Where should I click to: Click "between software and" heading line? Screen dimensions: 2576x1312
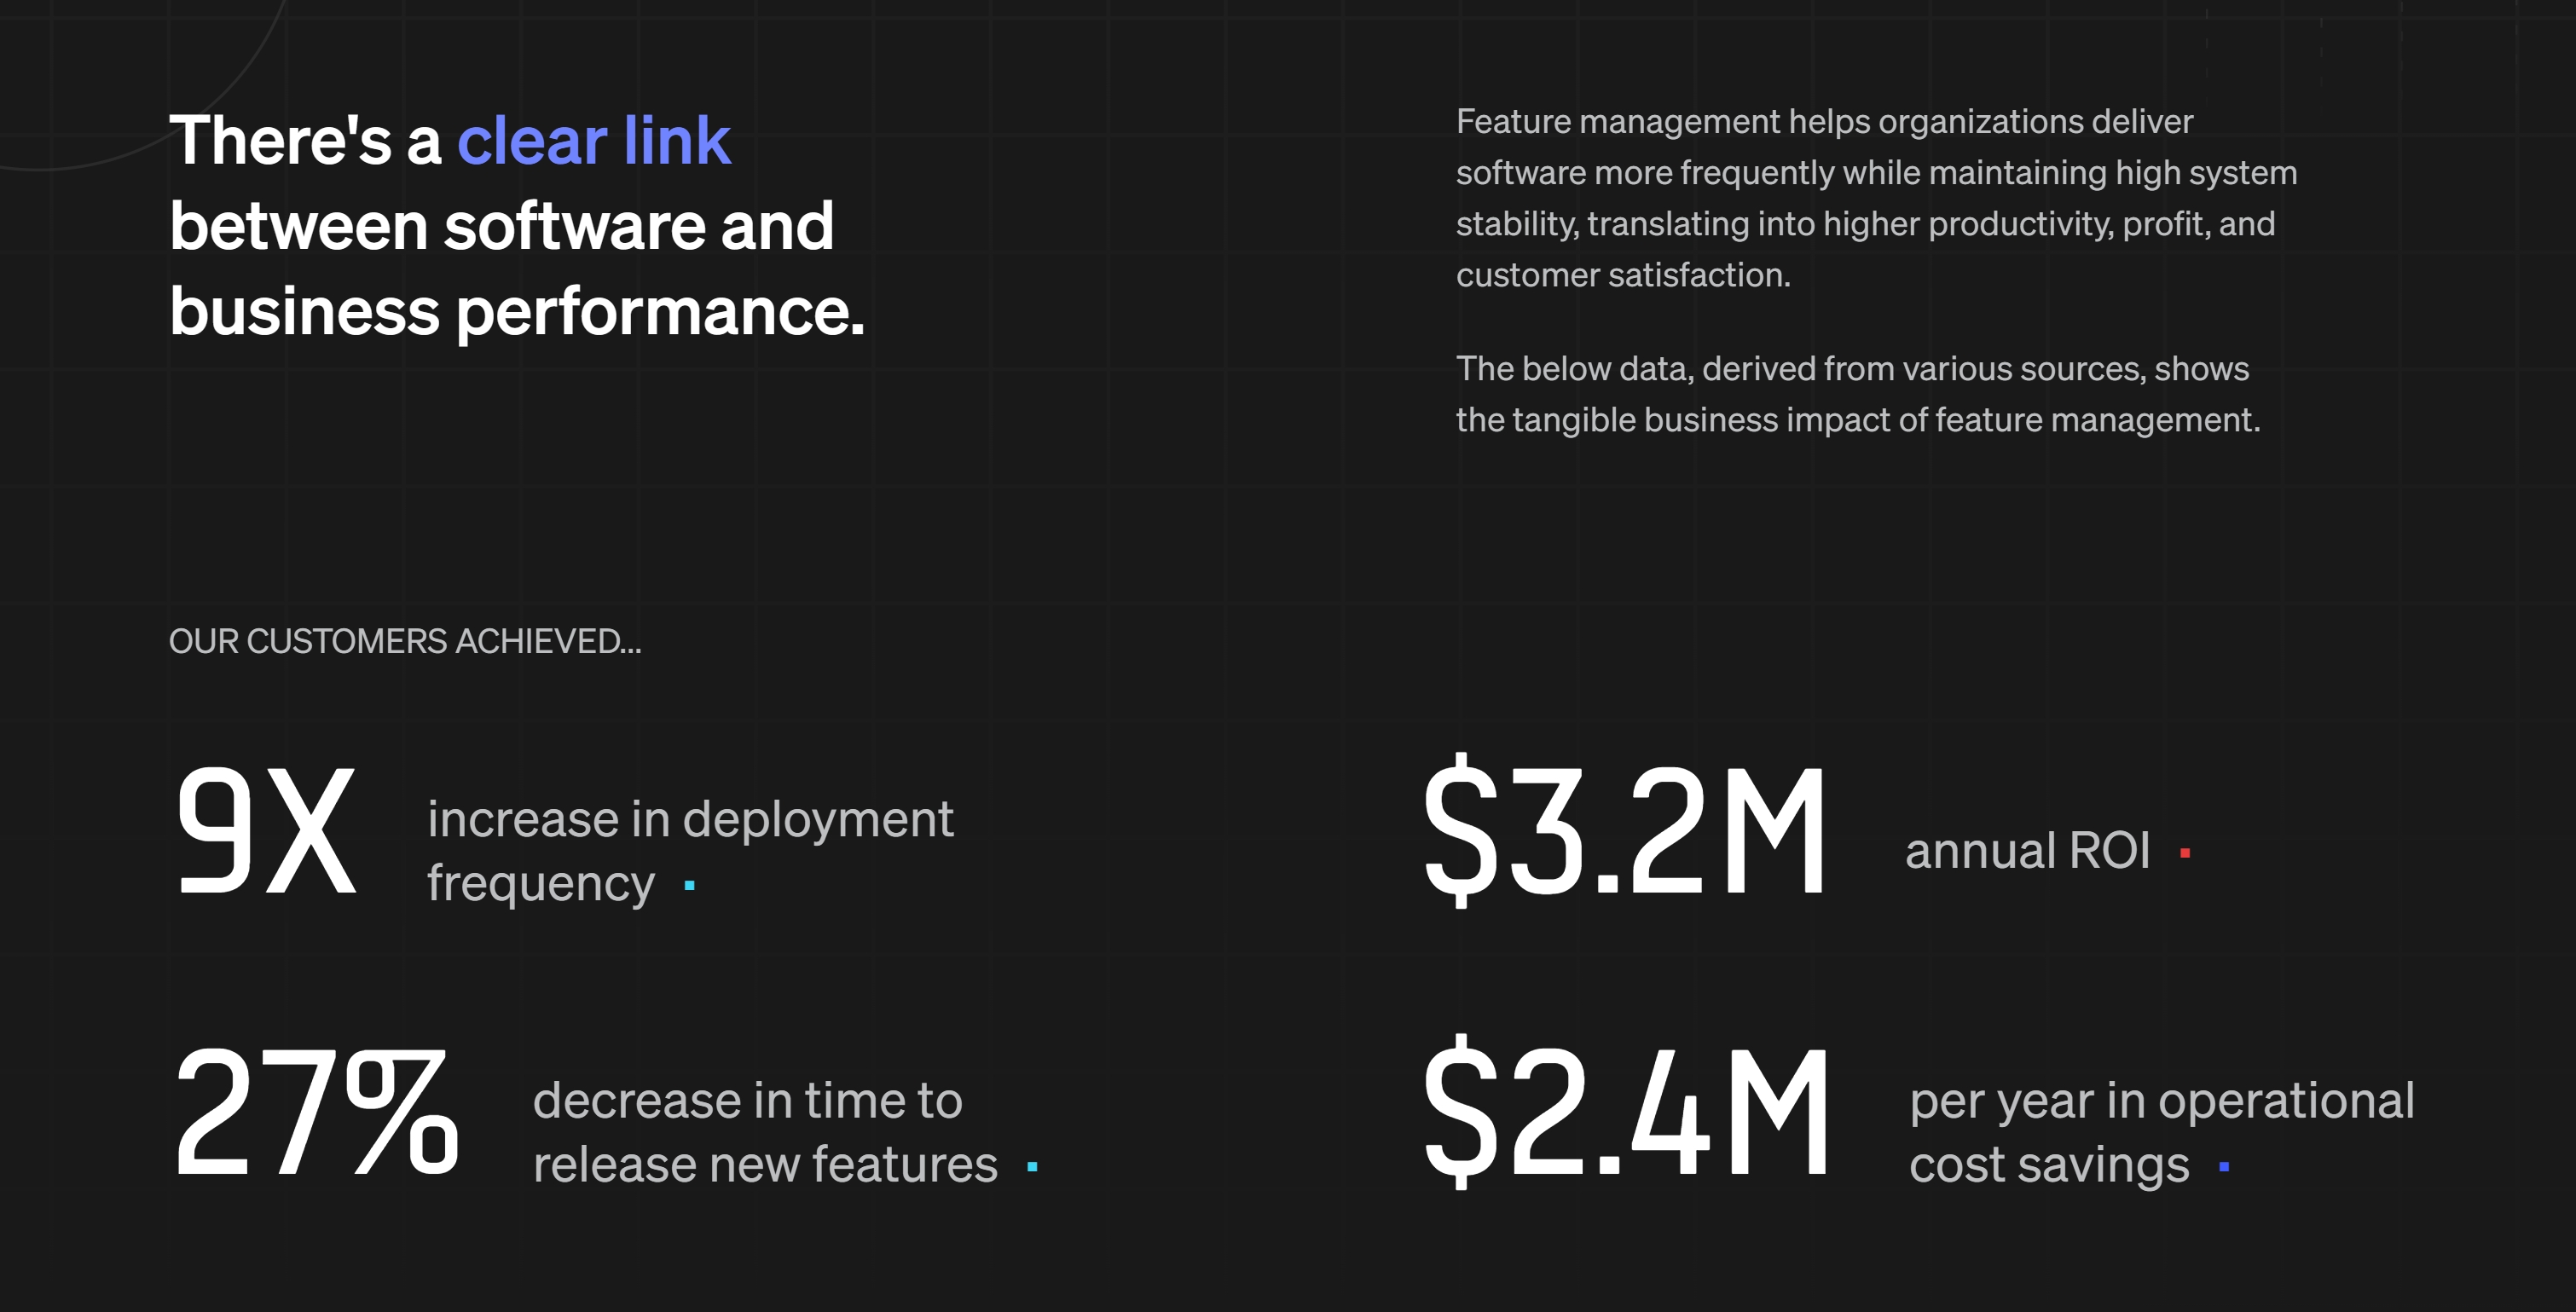click(501, 226)
